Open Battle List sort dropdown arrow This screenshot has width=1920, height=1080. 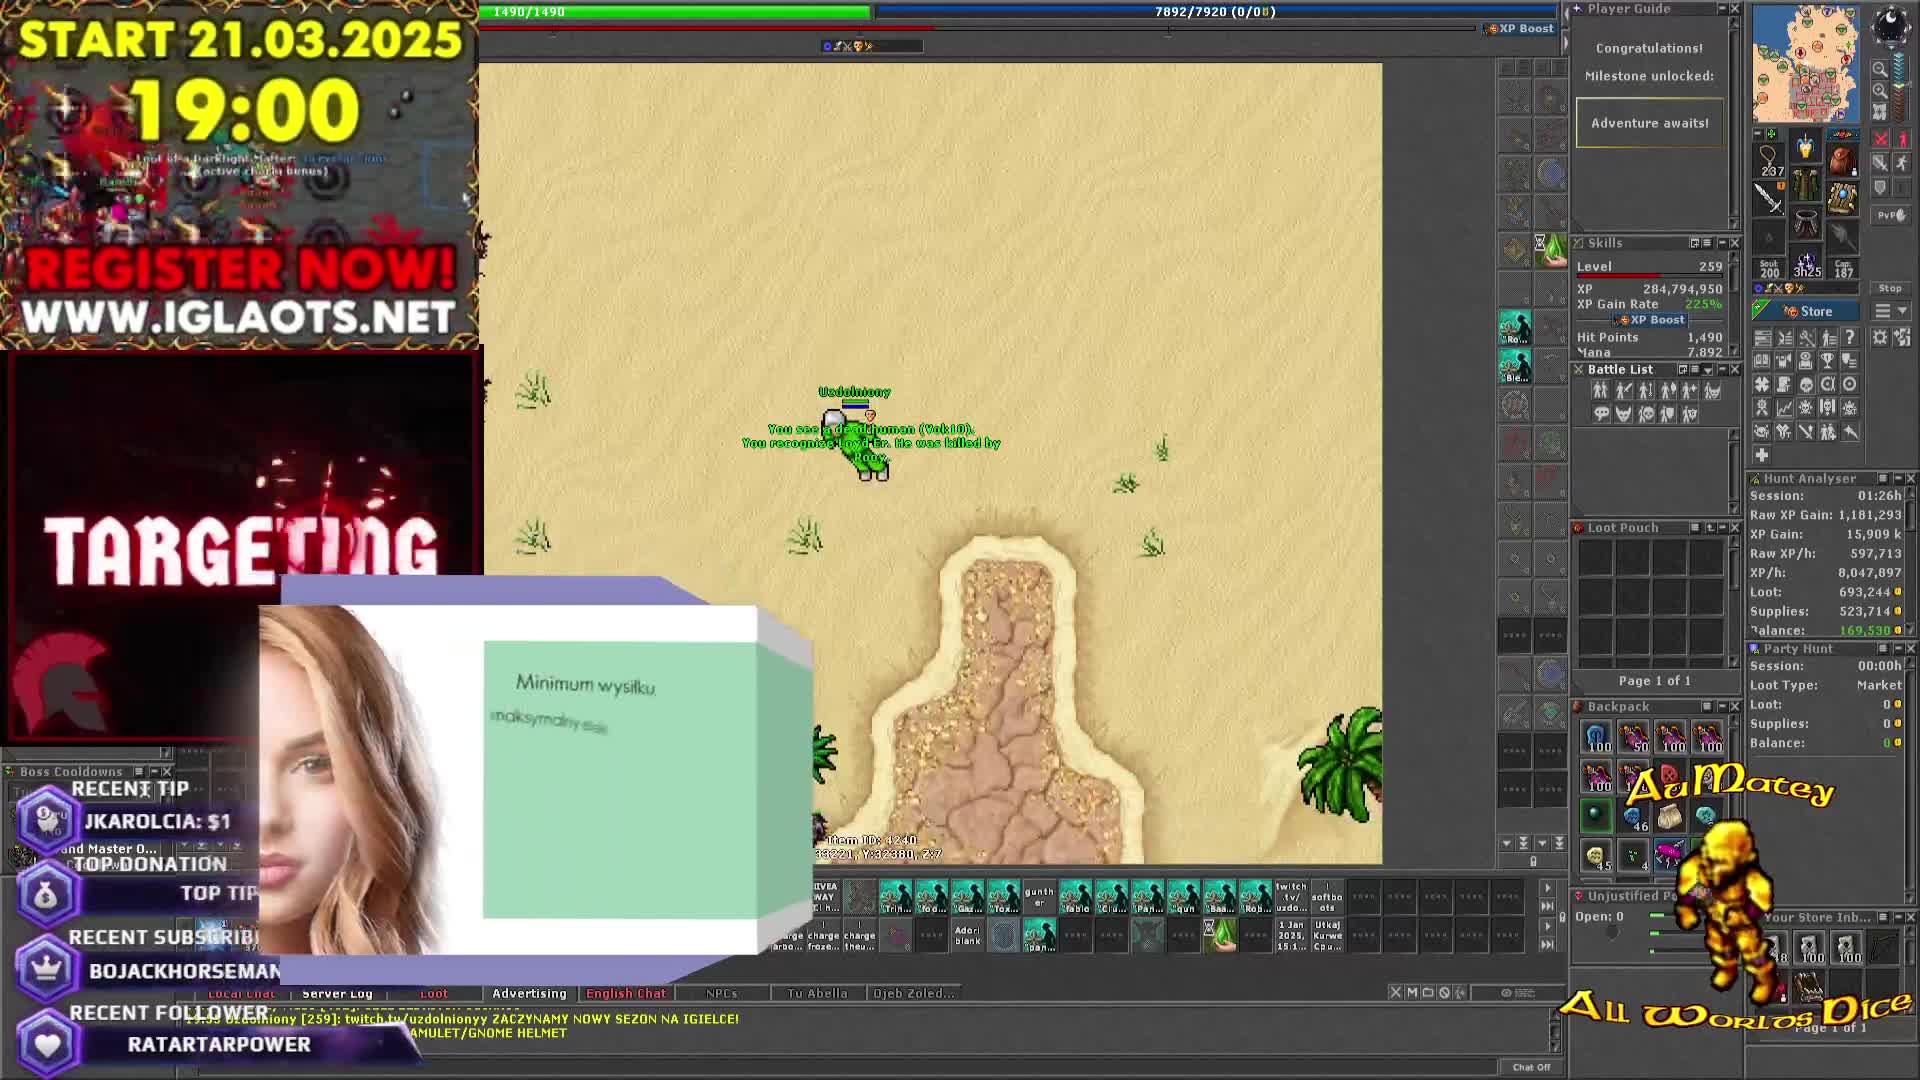1707,370
